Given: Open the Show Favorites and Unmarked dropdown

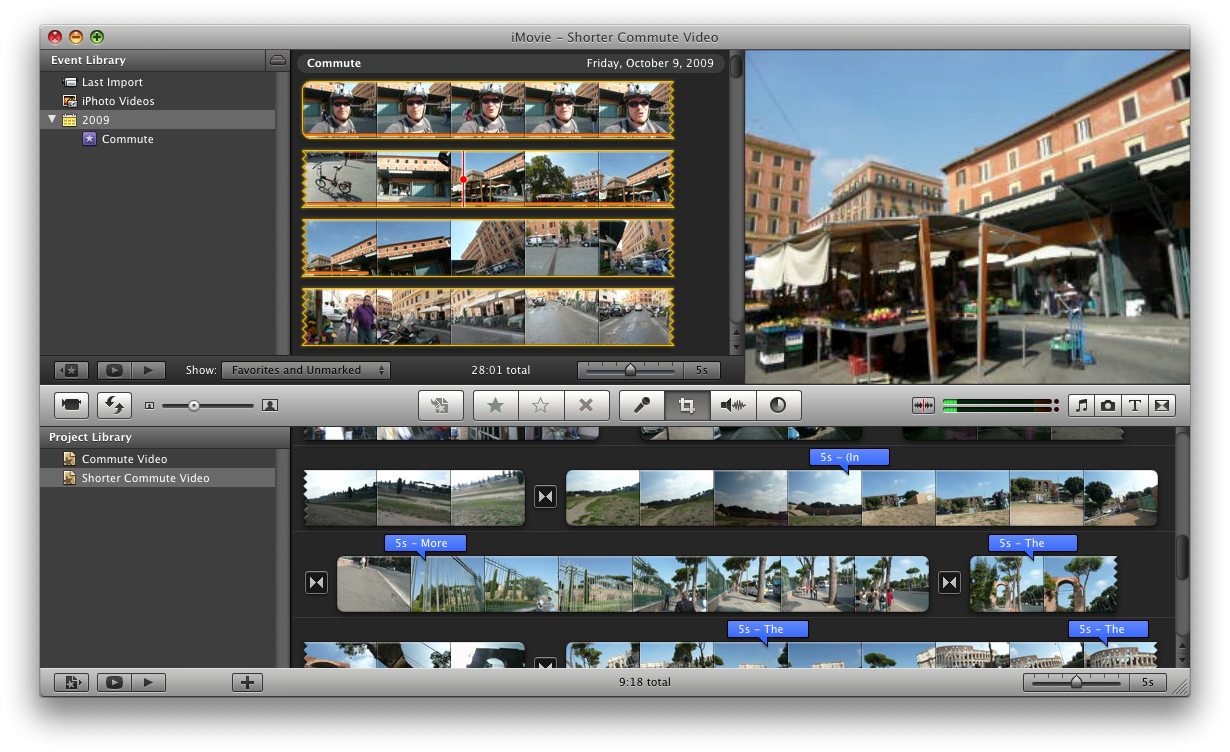Looking at the screenshot, I should 306,370.
